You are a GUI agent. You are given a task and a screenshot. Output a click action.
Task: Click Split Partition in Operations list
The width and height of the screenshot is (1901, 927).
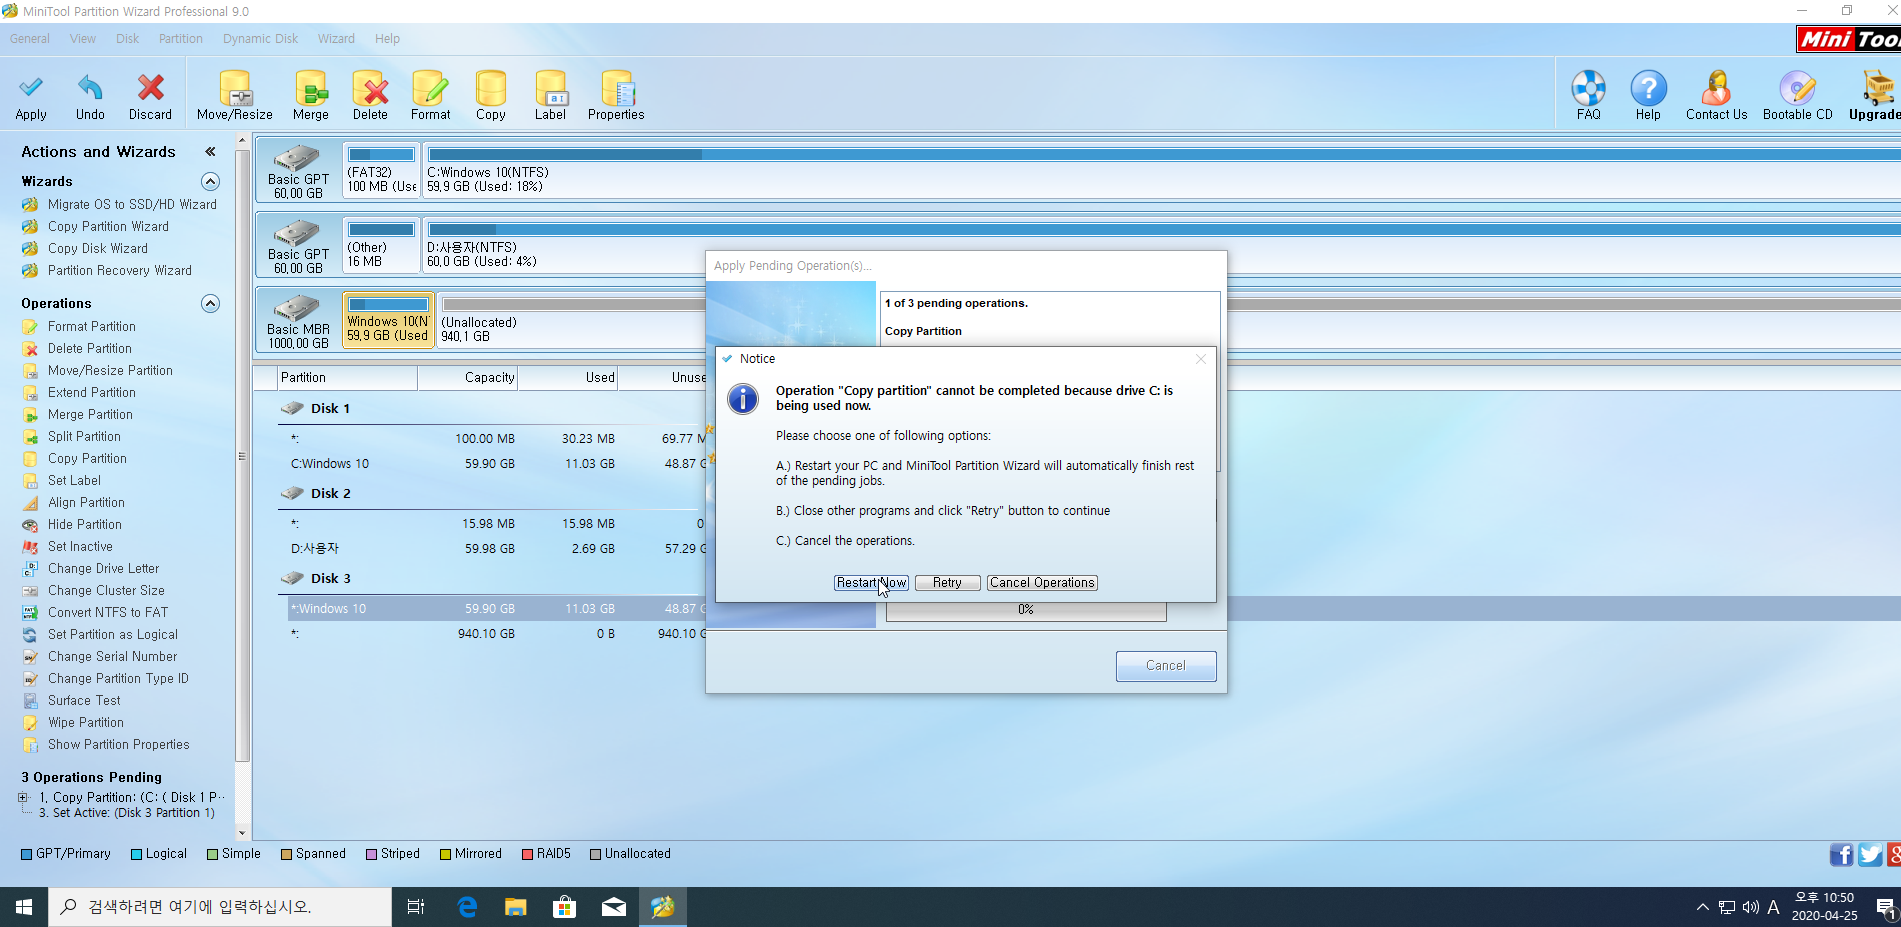click(84, 436)
